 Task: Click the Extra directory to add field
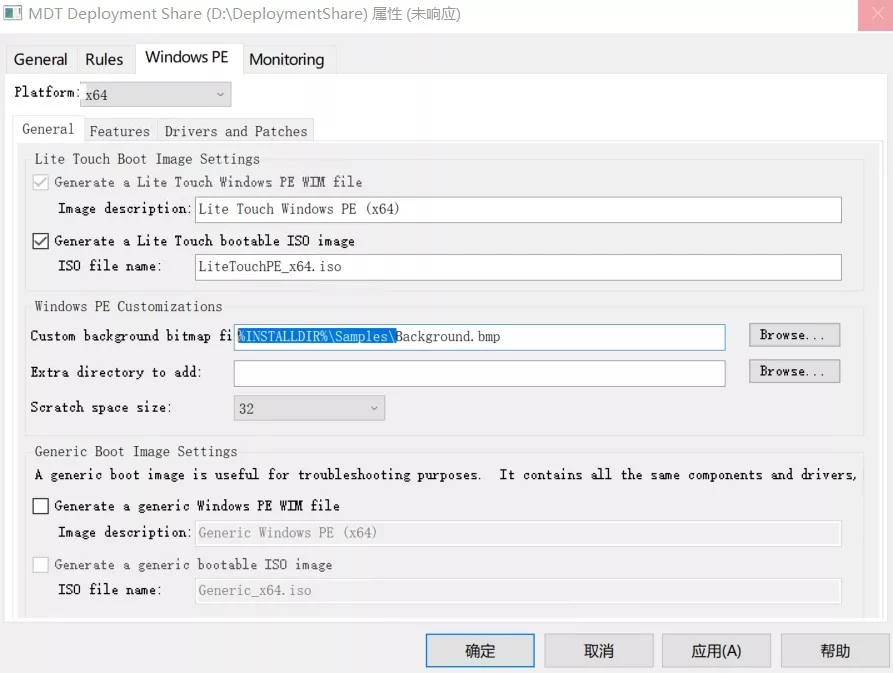pyautogui.click(x=479, y=373)
